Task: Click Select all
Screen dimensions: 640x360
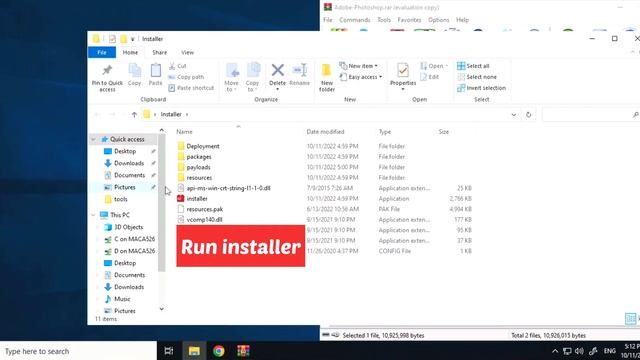Action: (x=473, y=66)
